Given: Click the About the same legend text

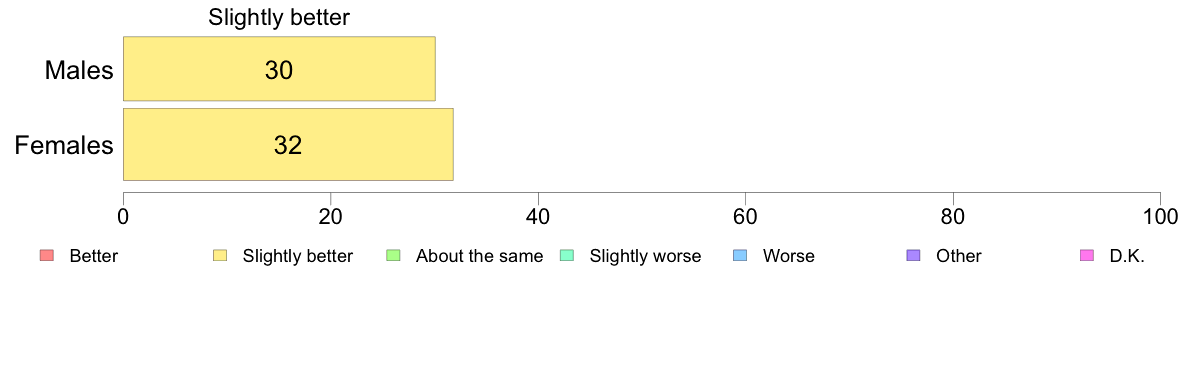Looking at the screenshot, I should [x=480, y=256].
